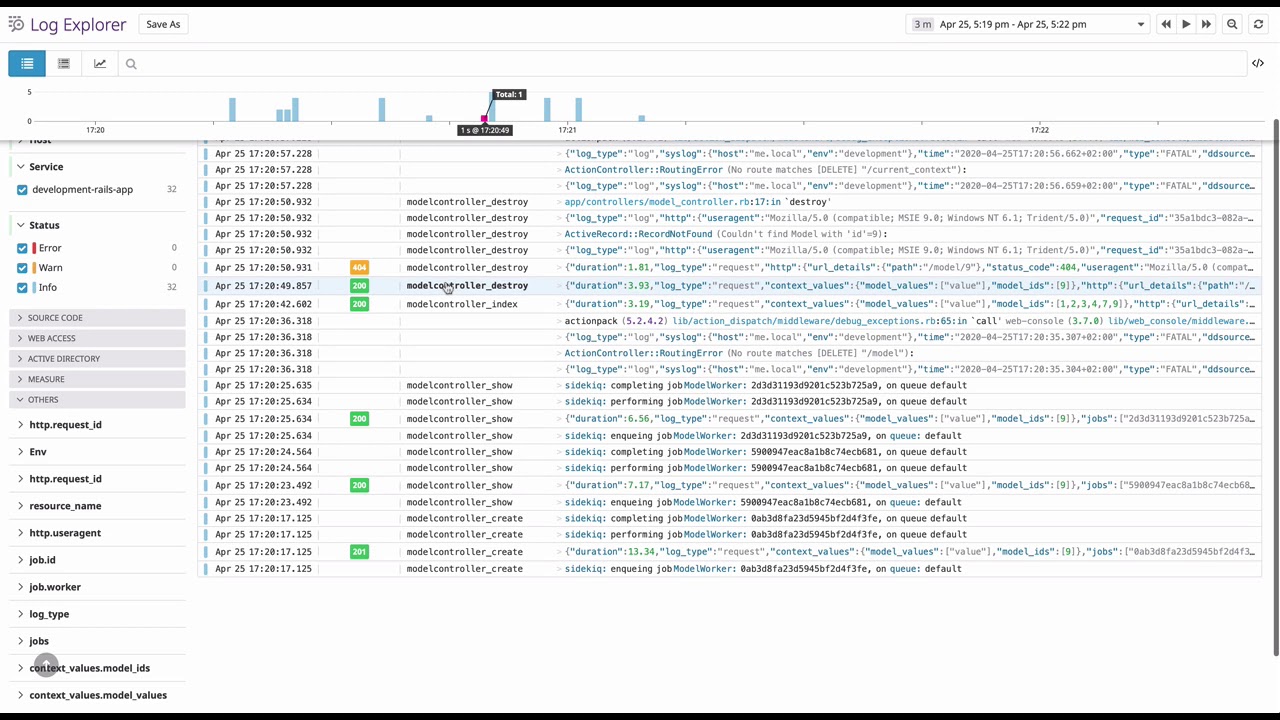Toggle the Error status checkbox
The height and width of the screenshot is (720, 1280).
pyautogui.click(x=22, y=248)
